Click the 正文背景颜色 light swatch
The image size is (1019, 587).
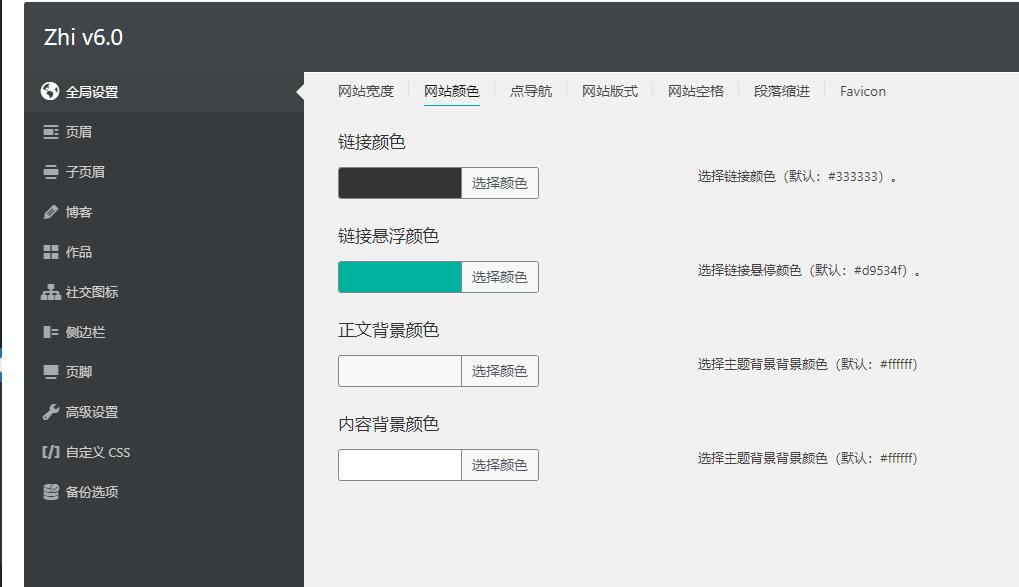coord(400,371)
